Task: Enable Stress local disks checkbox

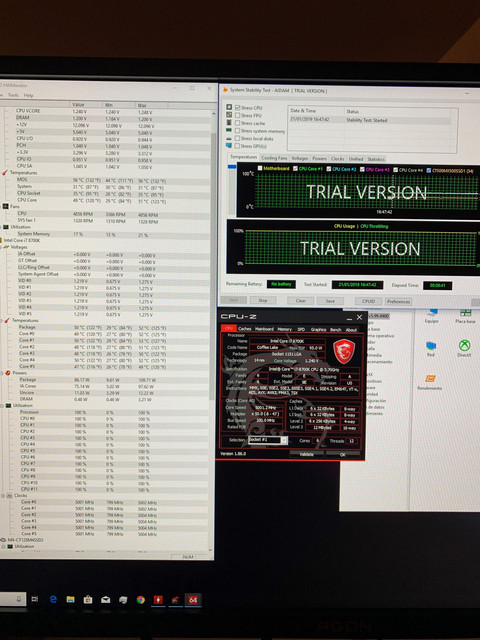Action: (237, 138)
